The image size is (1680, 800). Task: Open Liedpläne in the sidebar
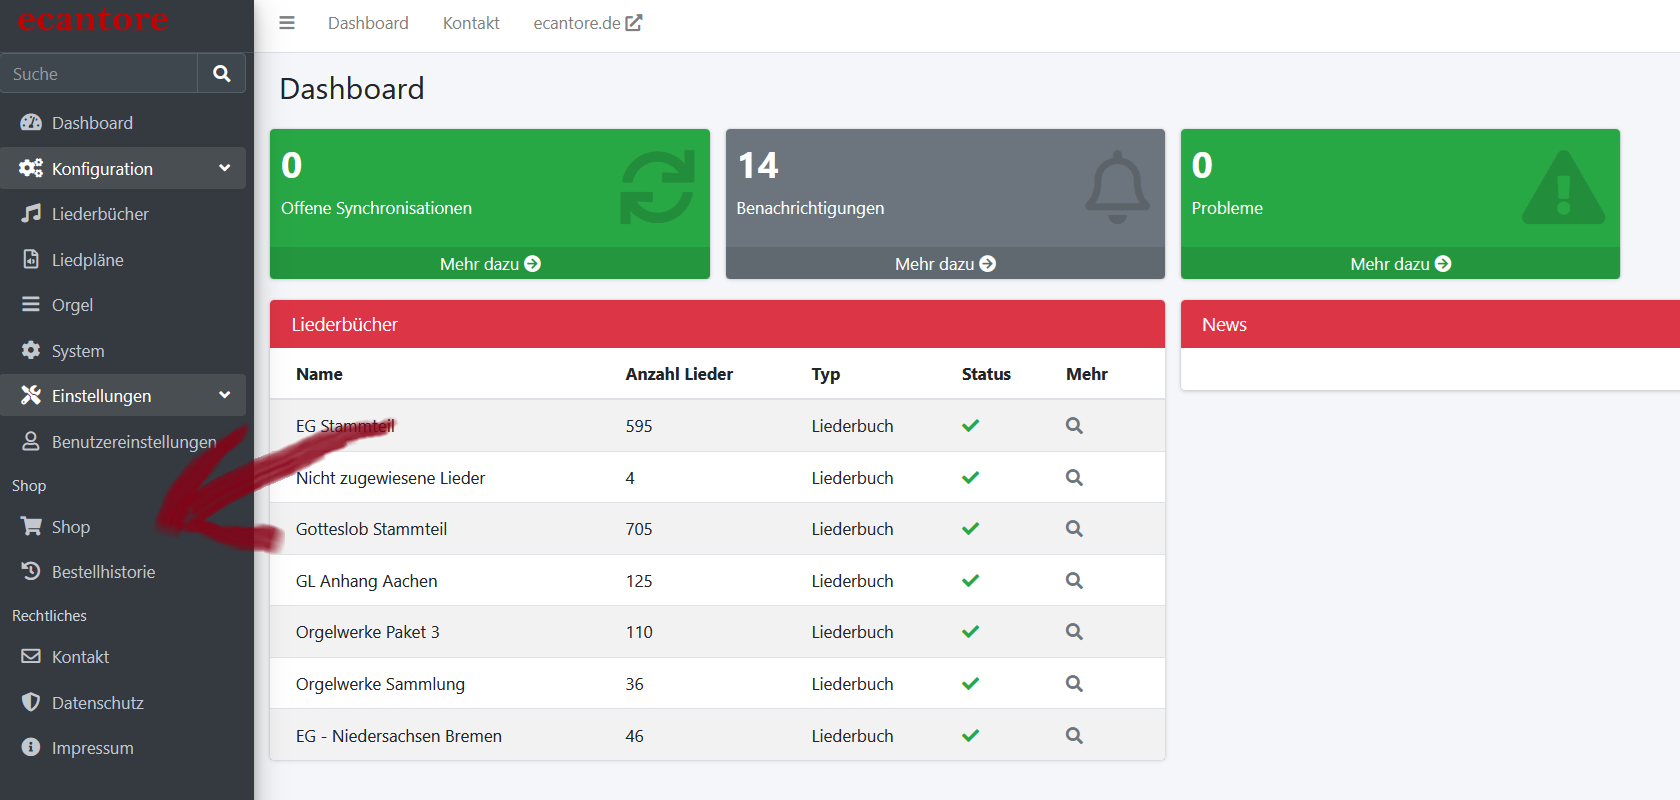click(x=123, y=260)
